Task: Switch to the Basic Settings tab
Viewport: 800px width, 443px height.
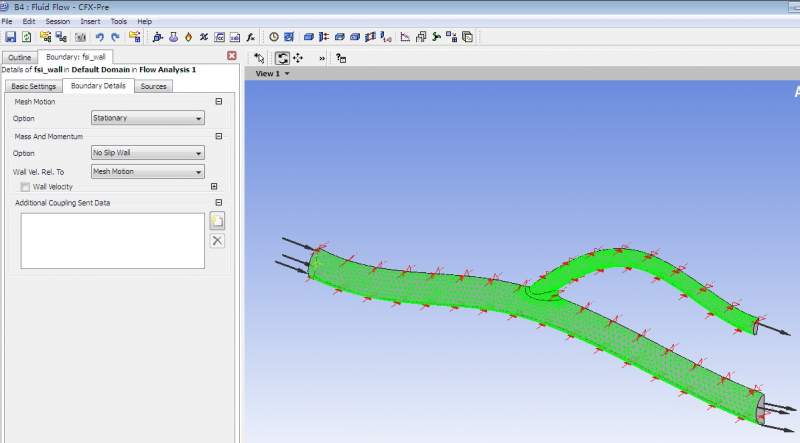Action: point(33,86)
